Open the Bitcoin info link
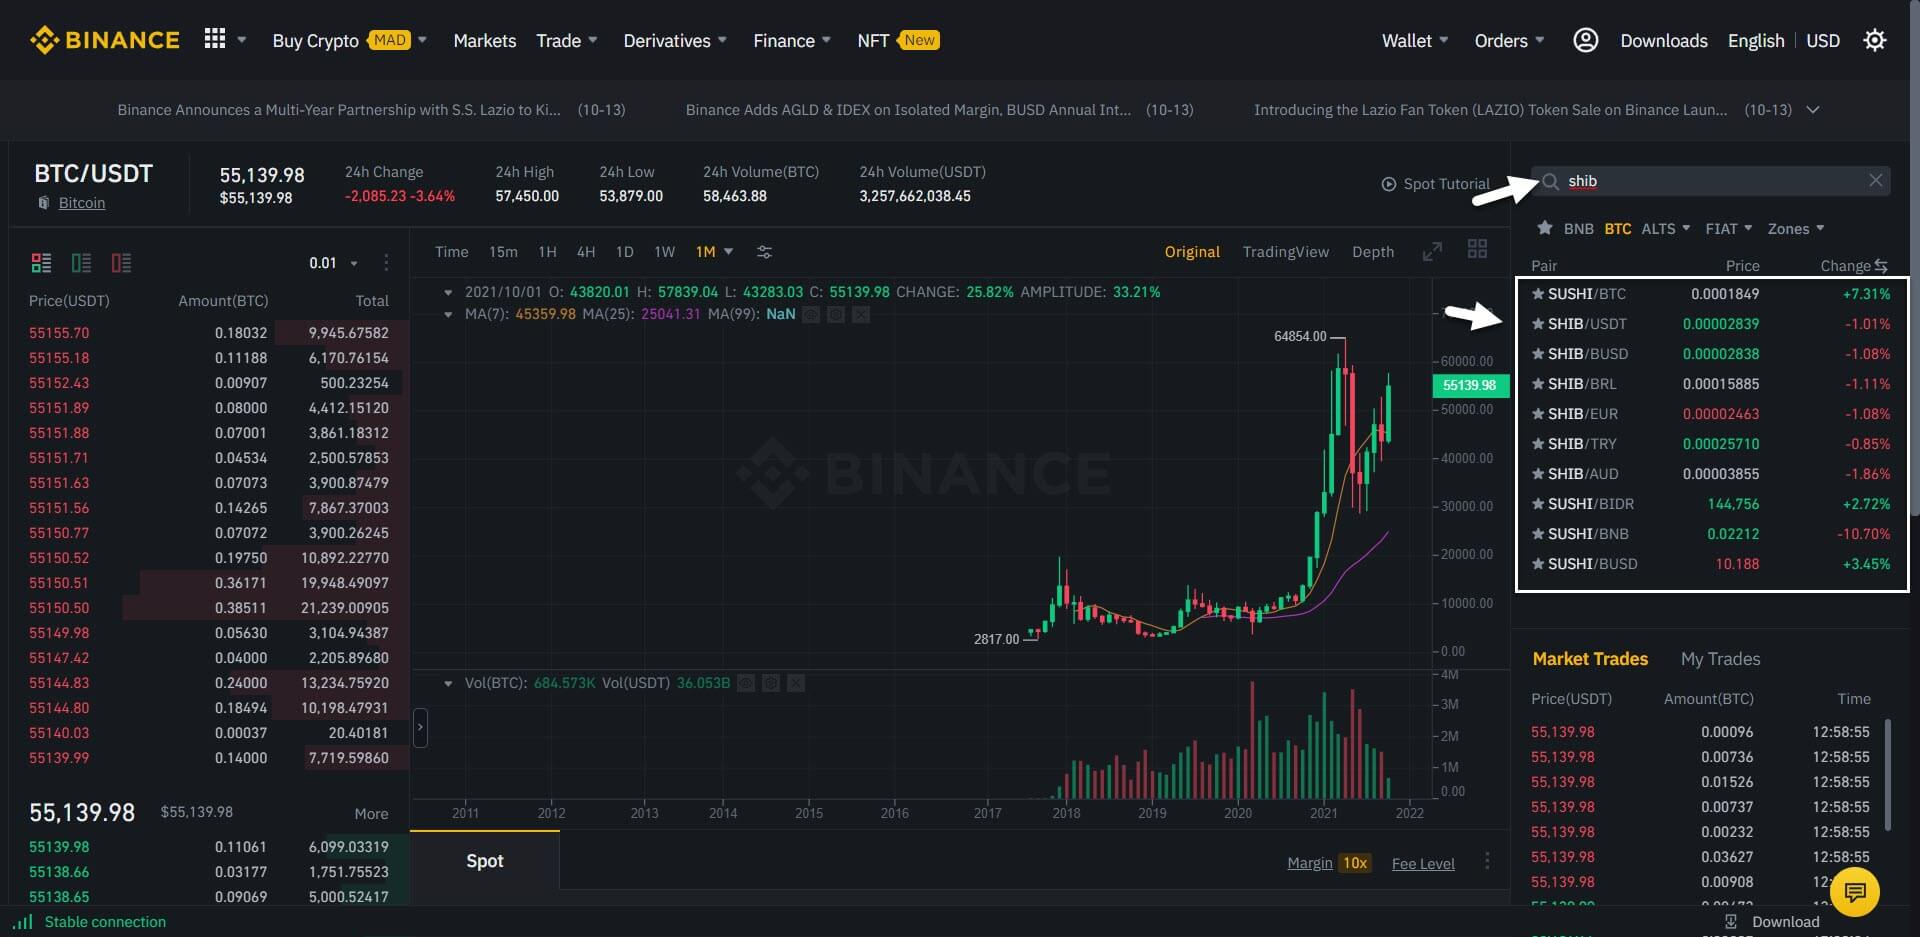The height and width of the screenshot is (937, 1920). coord(82,203)
